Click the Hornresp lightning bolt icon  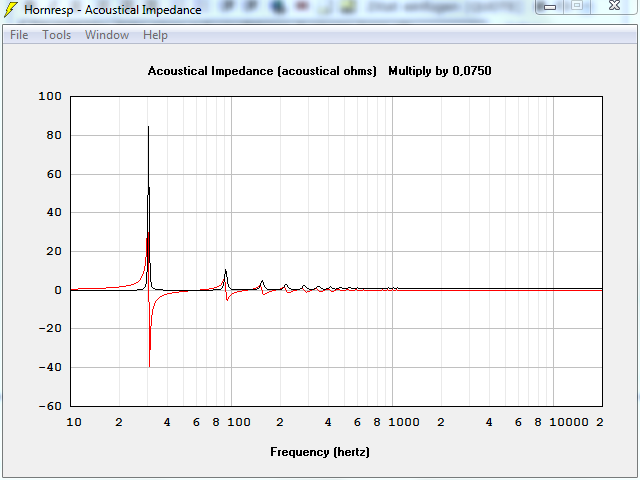11,9
